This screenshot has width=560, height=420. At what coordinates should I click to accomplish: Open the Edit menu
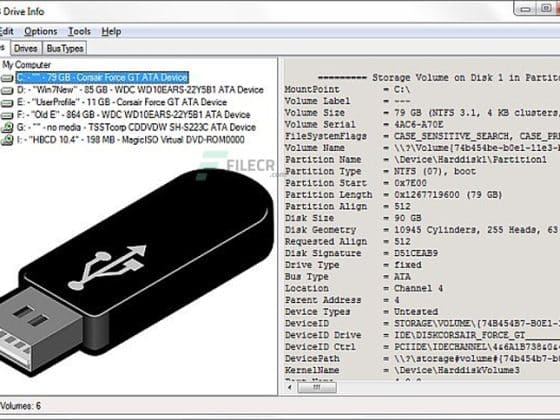[x=7, y=31]
